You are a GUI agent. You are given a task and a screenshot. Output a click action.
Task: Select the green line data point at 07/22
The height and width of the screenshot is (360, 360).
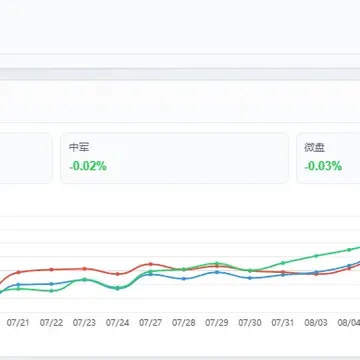click(x=51, y=291)
